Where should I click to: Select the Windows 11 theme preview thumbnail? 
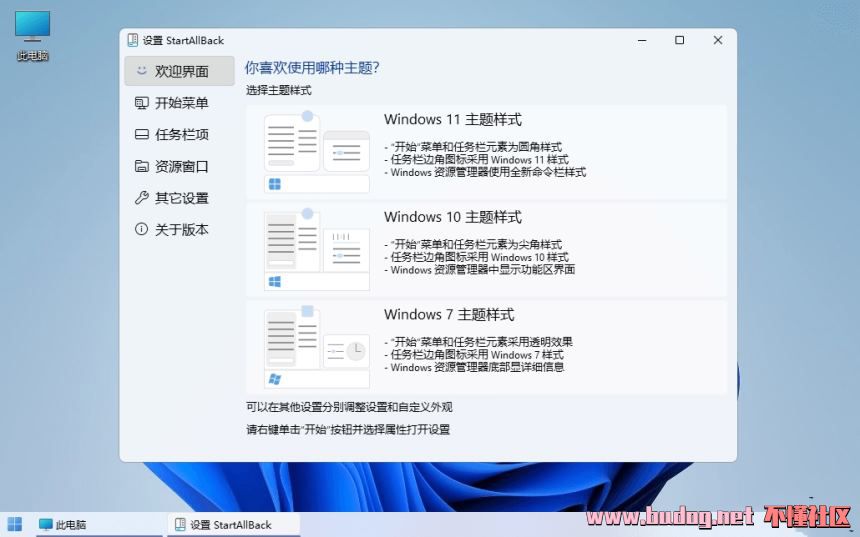pos(316,151)
